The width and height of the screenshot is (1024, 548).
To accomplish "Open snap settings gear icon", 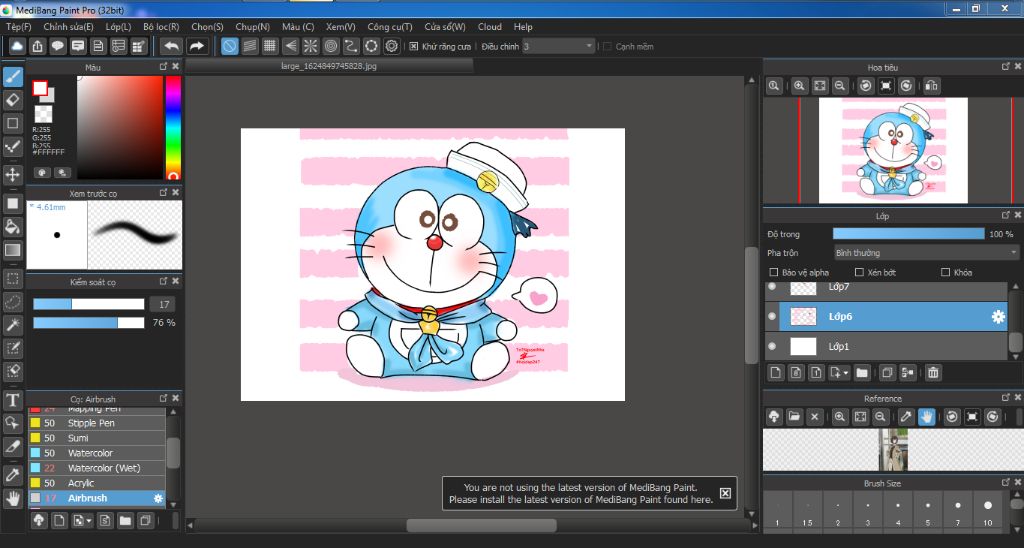I will point(391,46).
